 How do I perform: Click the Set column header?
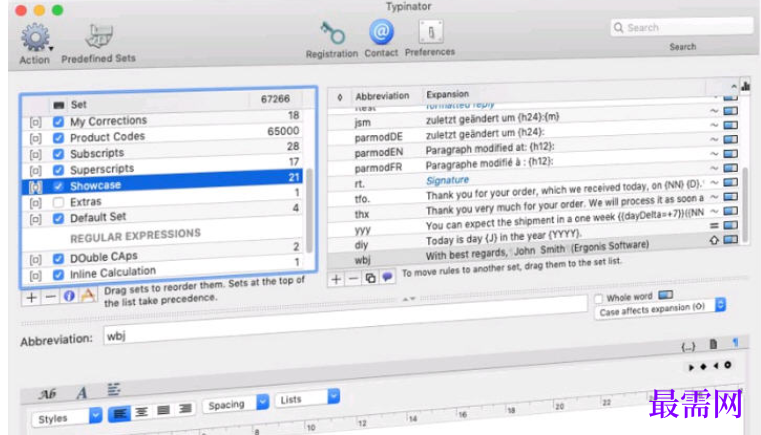pos(79,104)
